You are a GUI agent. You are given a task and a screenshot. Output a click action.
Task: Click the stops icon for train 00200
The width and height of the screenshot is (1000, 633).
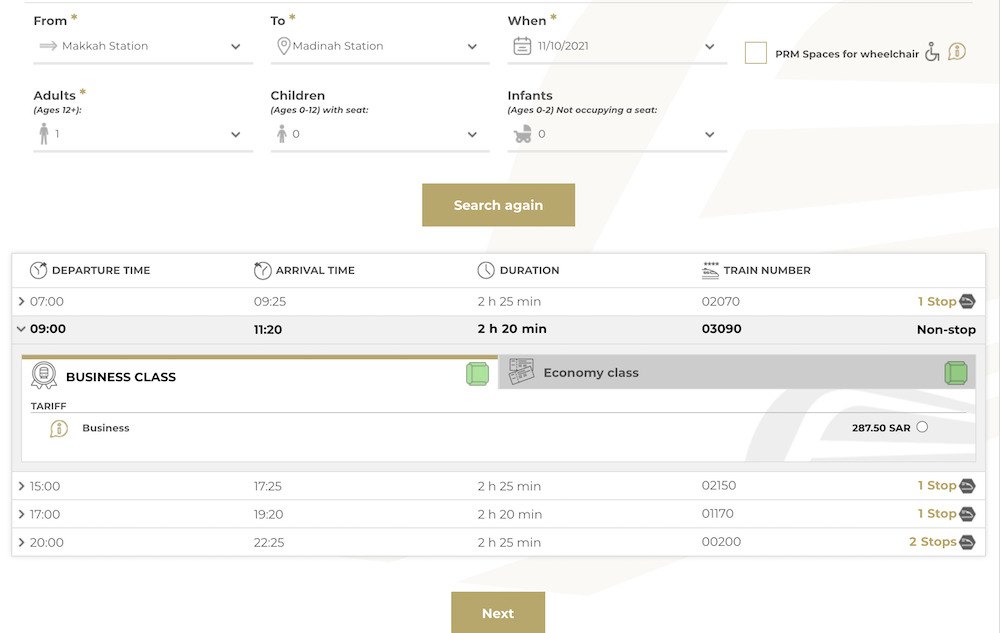click(967, 542)
